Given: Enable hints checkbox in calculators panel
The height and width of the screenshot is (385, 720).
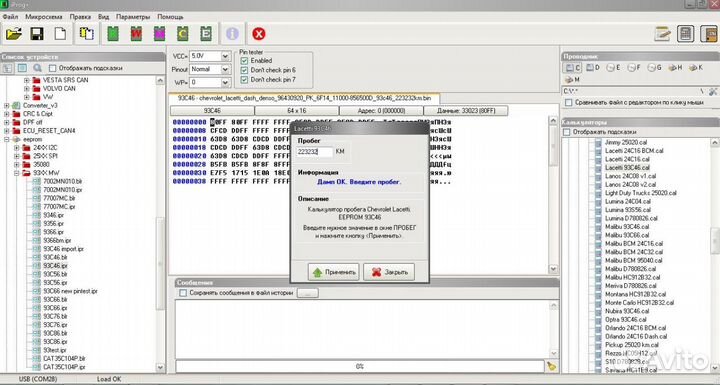Looking at the screenshot, I should point(567,132).
